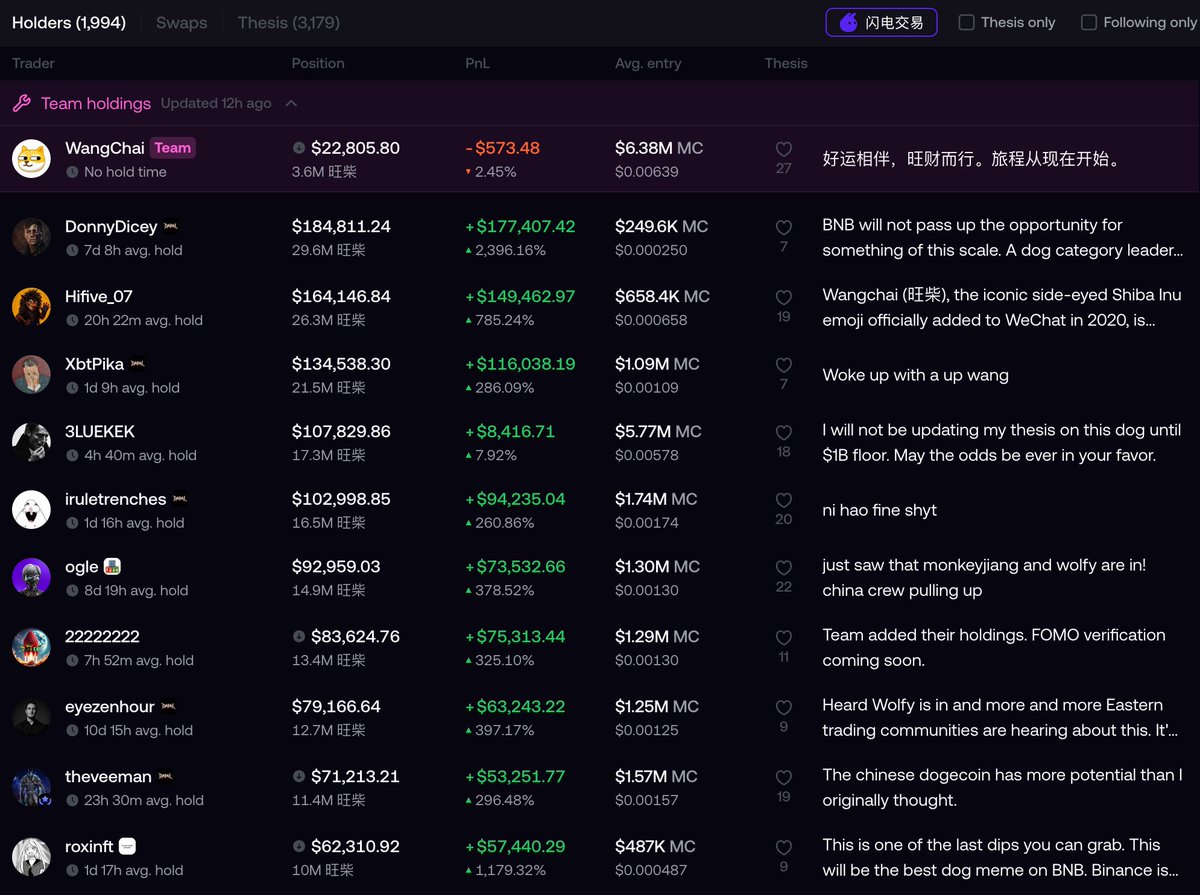Click DonnyDicey's +$177,407.42 PnL value

tap(520, 226)
